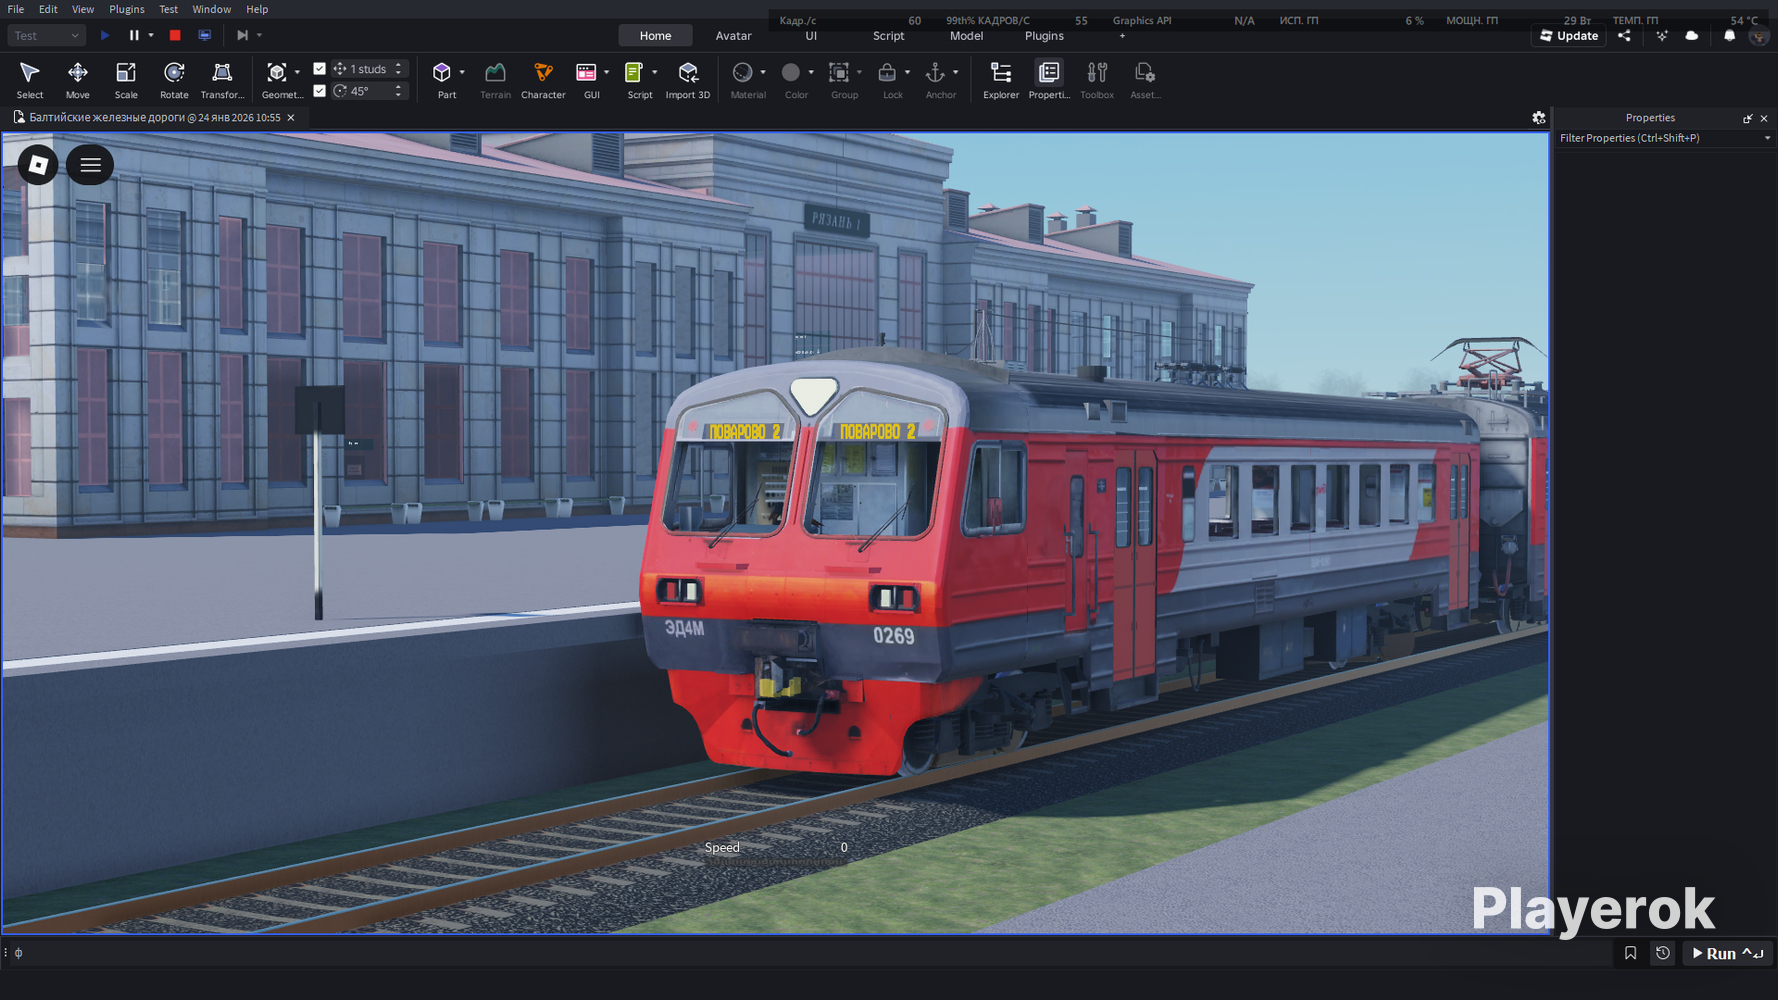Expand the Part dropdown arrow
1778x1000 pixels.
462,72
